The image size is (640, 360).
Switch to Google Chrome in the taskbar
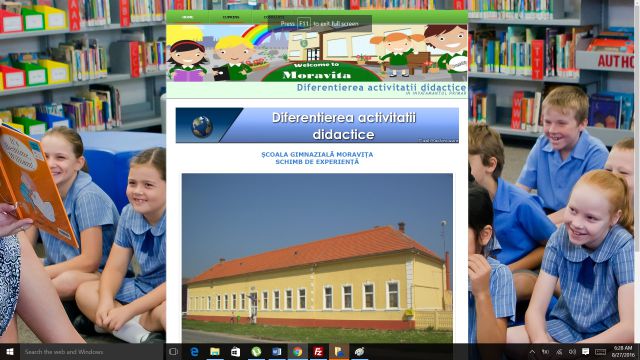pos(298,352)
